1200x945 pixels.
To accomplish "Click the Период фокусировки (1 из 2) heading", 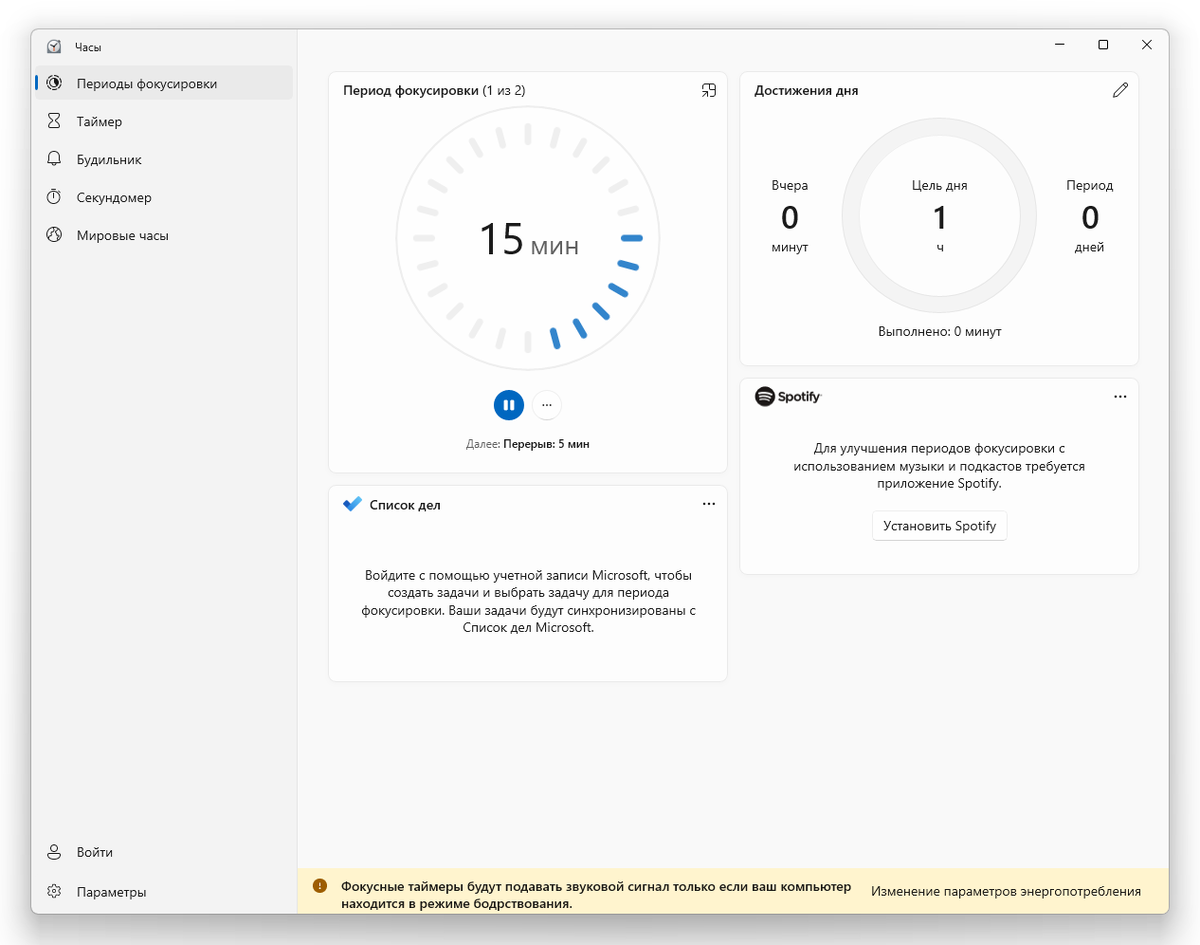I will (434, 90).
